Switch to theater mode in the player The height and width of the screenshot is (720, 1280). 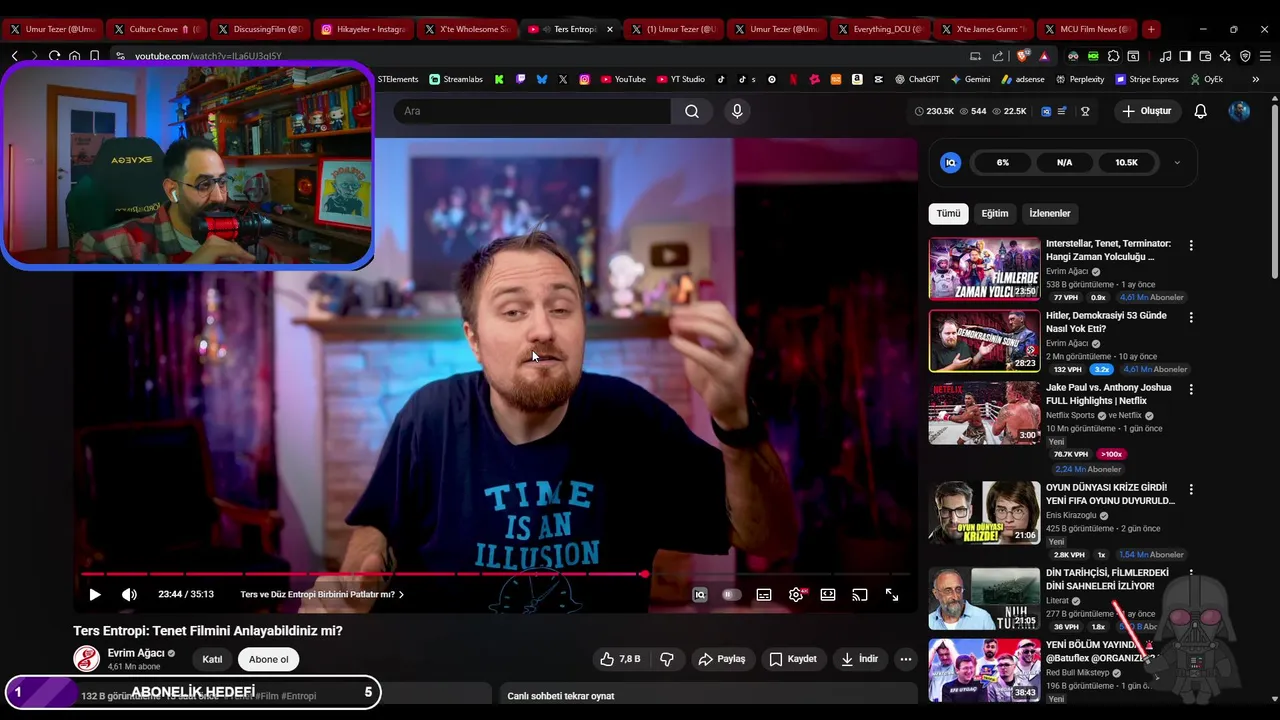click(828, 595)
